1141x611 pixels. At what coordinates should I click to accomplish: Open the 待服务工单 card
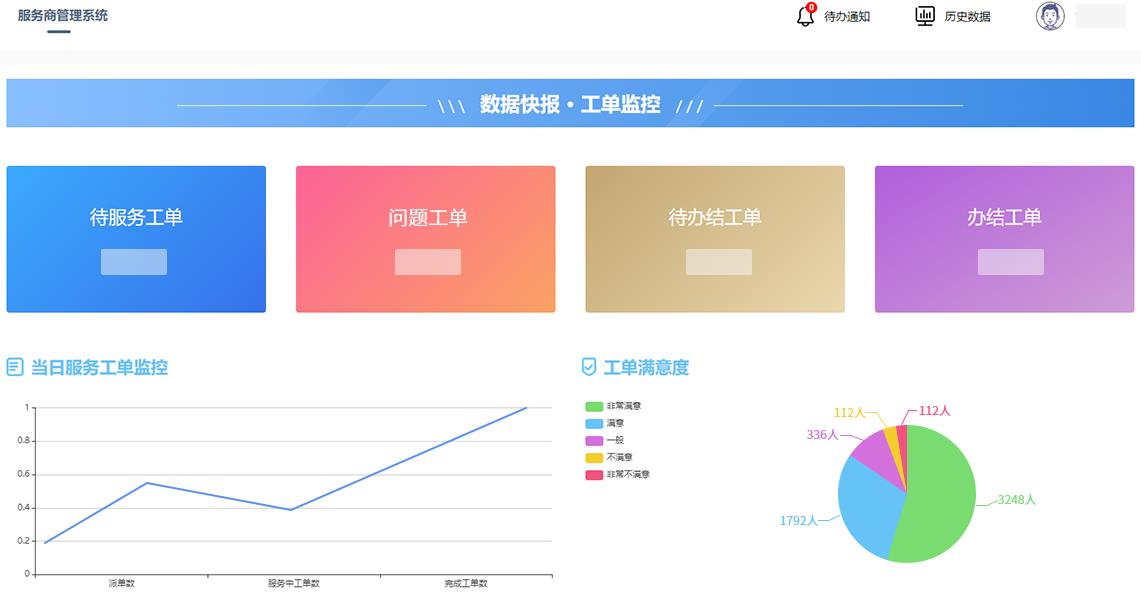pos(135,239)
